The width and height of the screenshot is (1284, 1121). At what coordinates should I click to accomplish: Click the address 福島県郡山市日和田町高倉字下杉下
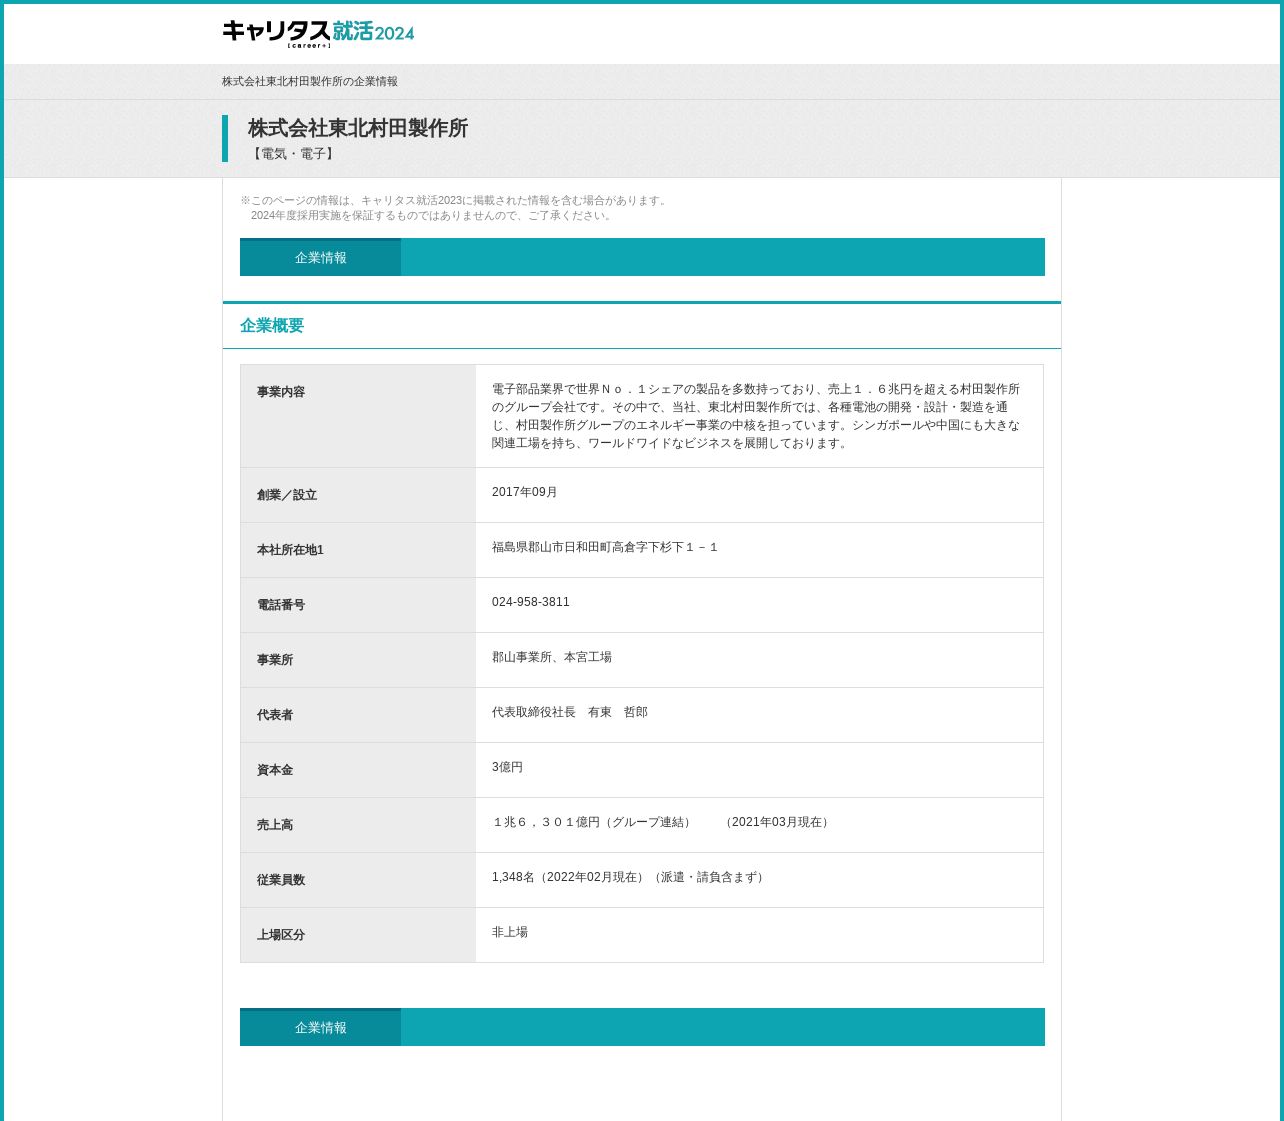605,547
